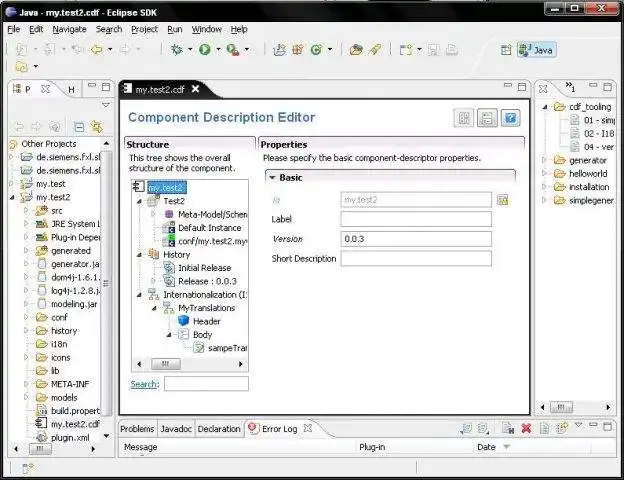
Task: Switch to the Problems tab
Action: pyautogui.click(x=137, y=429)
